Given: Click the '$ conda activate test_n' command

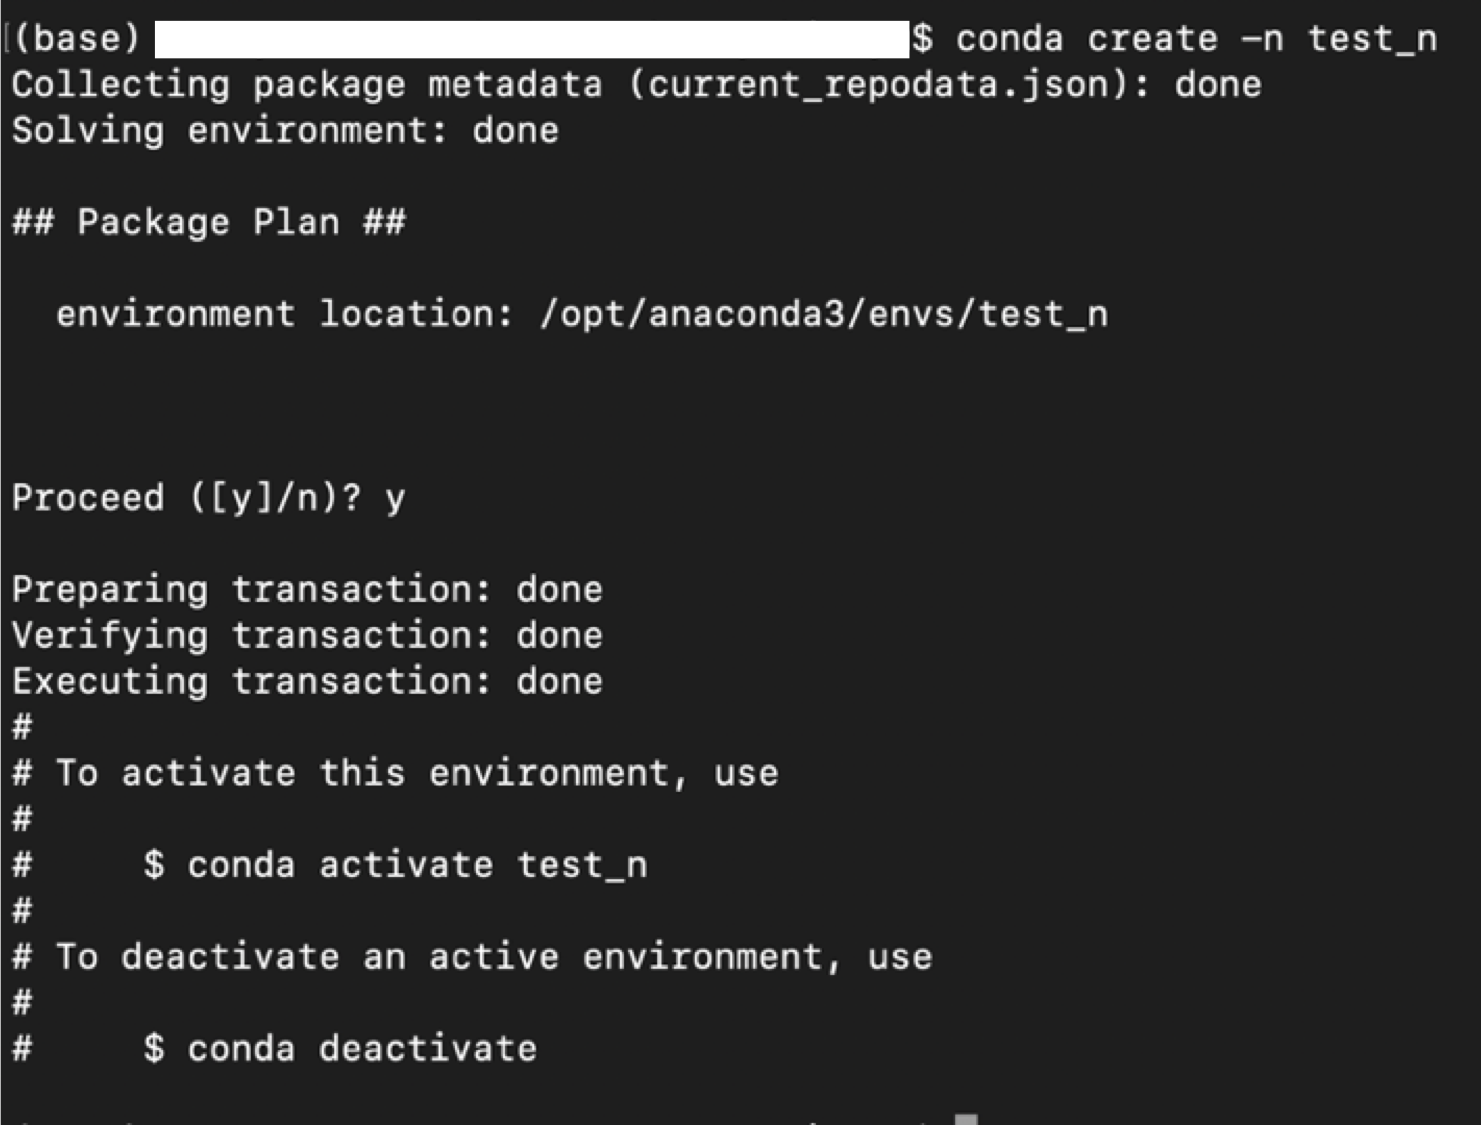Looking at the screenshot, I should click(x=395, y=865).
